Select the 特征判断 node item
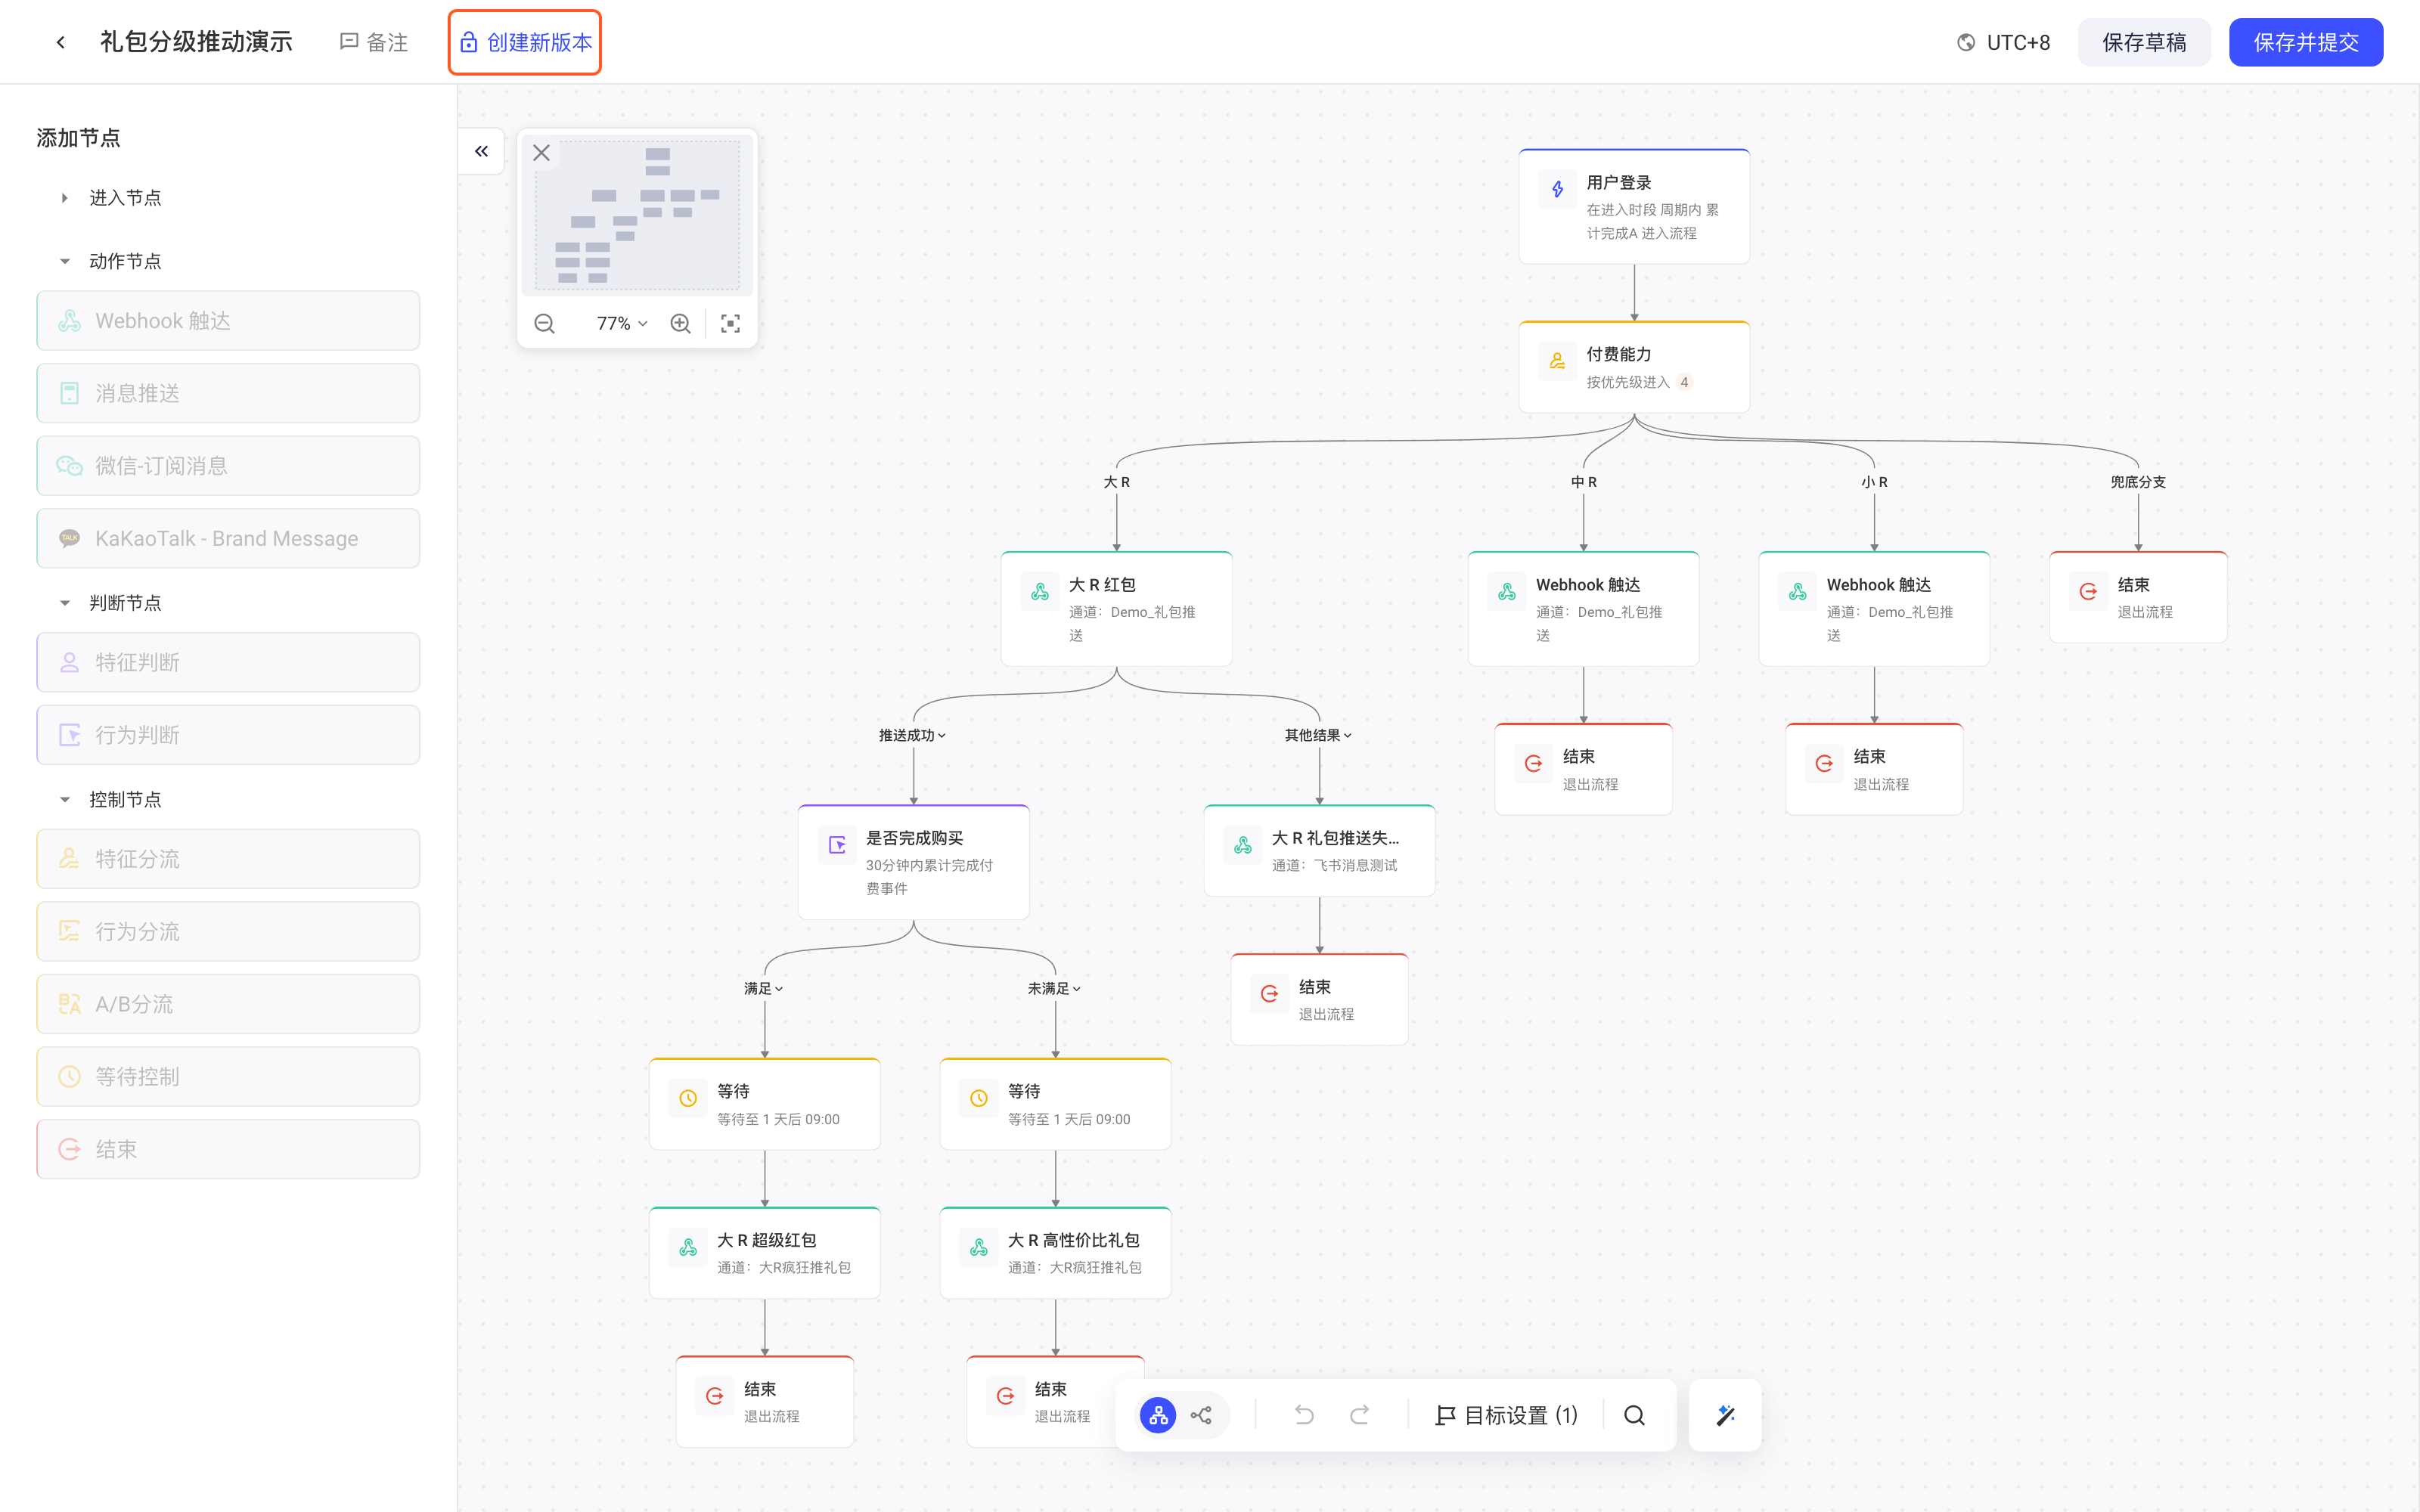 point(228,662)
